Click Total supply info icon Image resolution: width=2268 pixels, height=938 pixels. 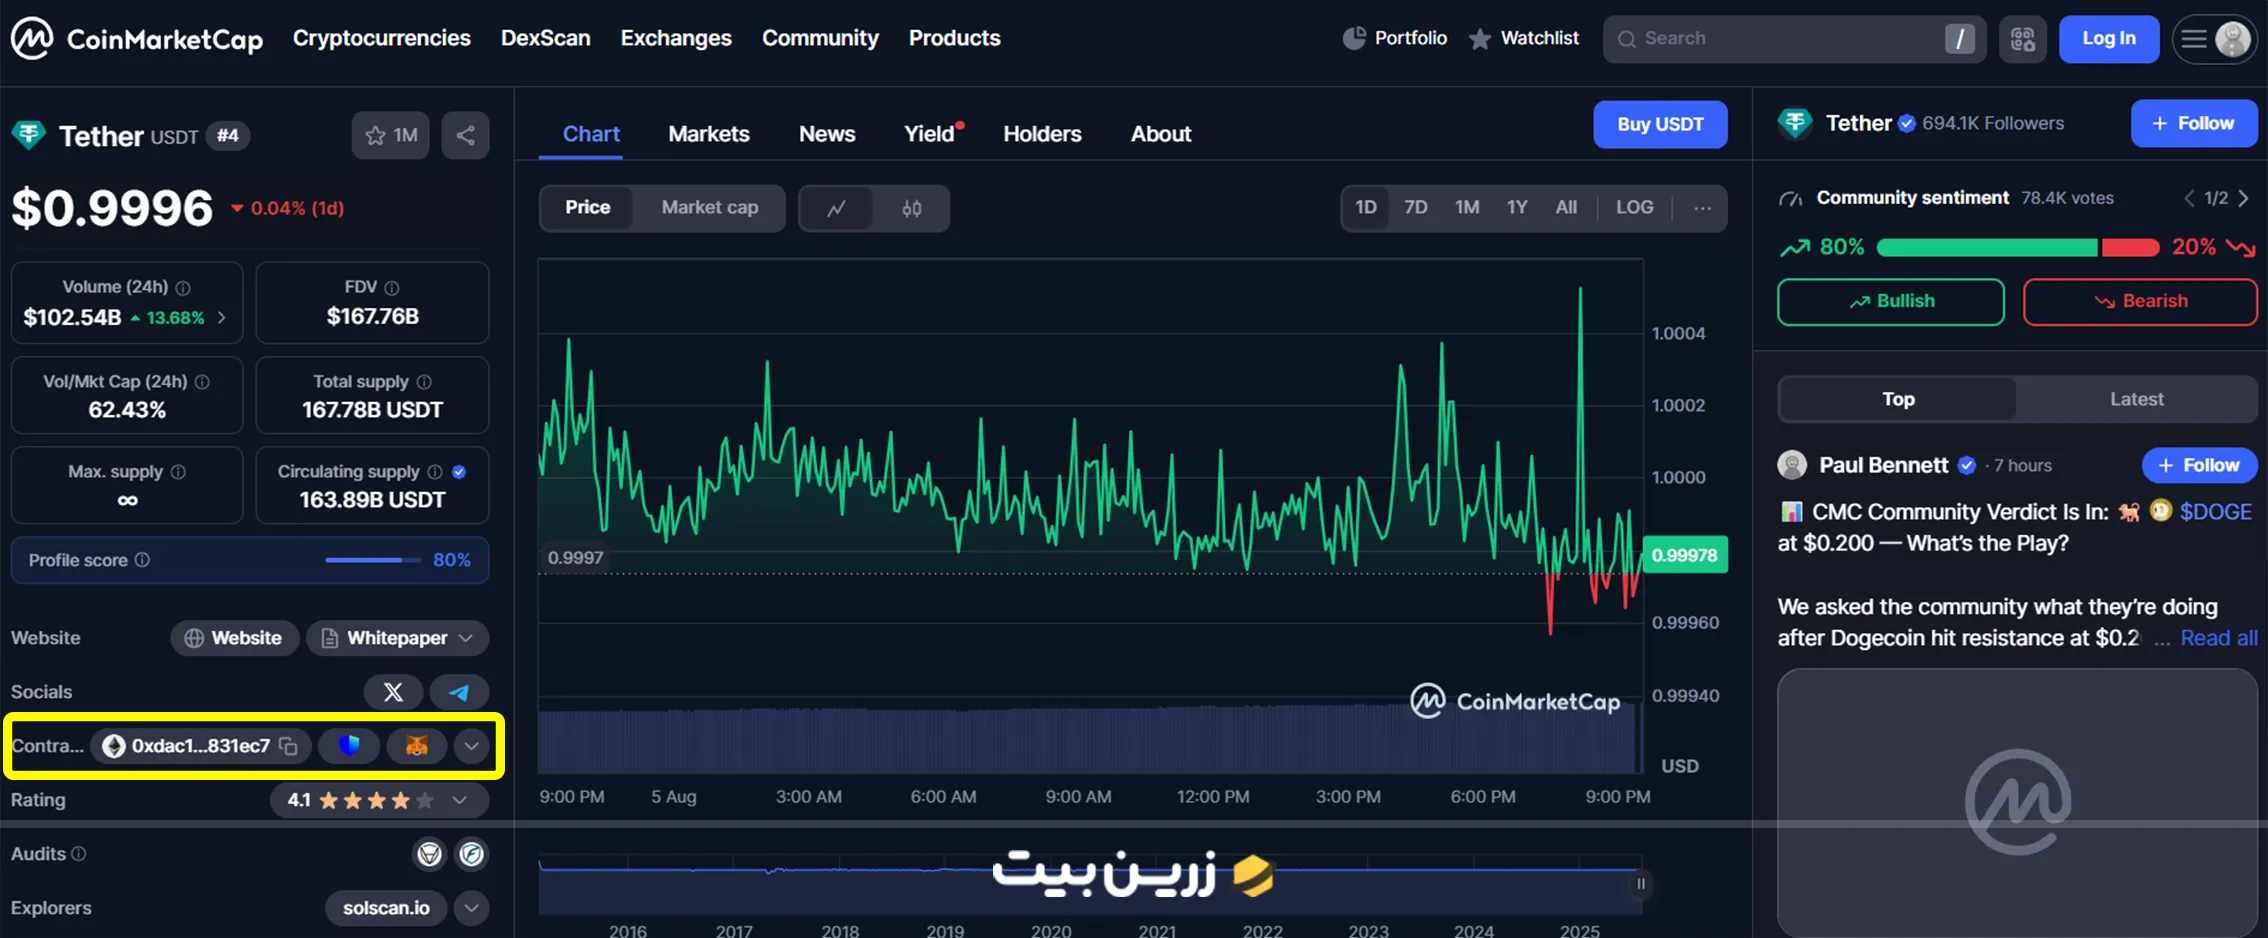point(424,382)
